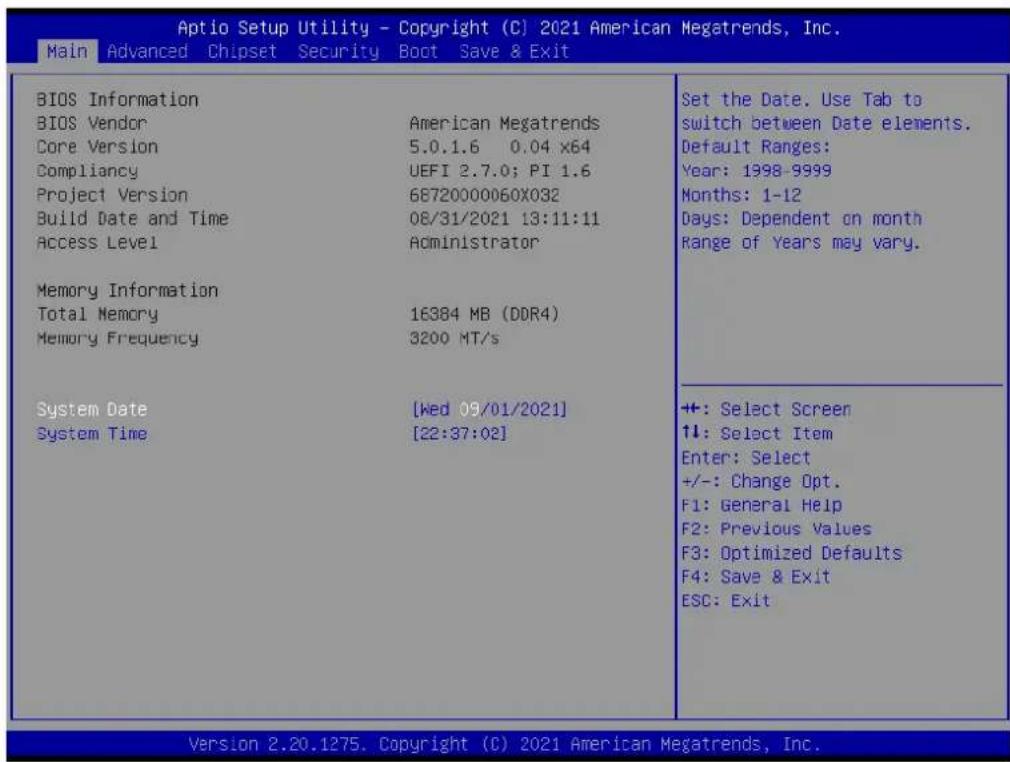Click the Administrator access value
The height and width of the screenshot is (762, 1010).
[x=474, y=242]
